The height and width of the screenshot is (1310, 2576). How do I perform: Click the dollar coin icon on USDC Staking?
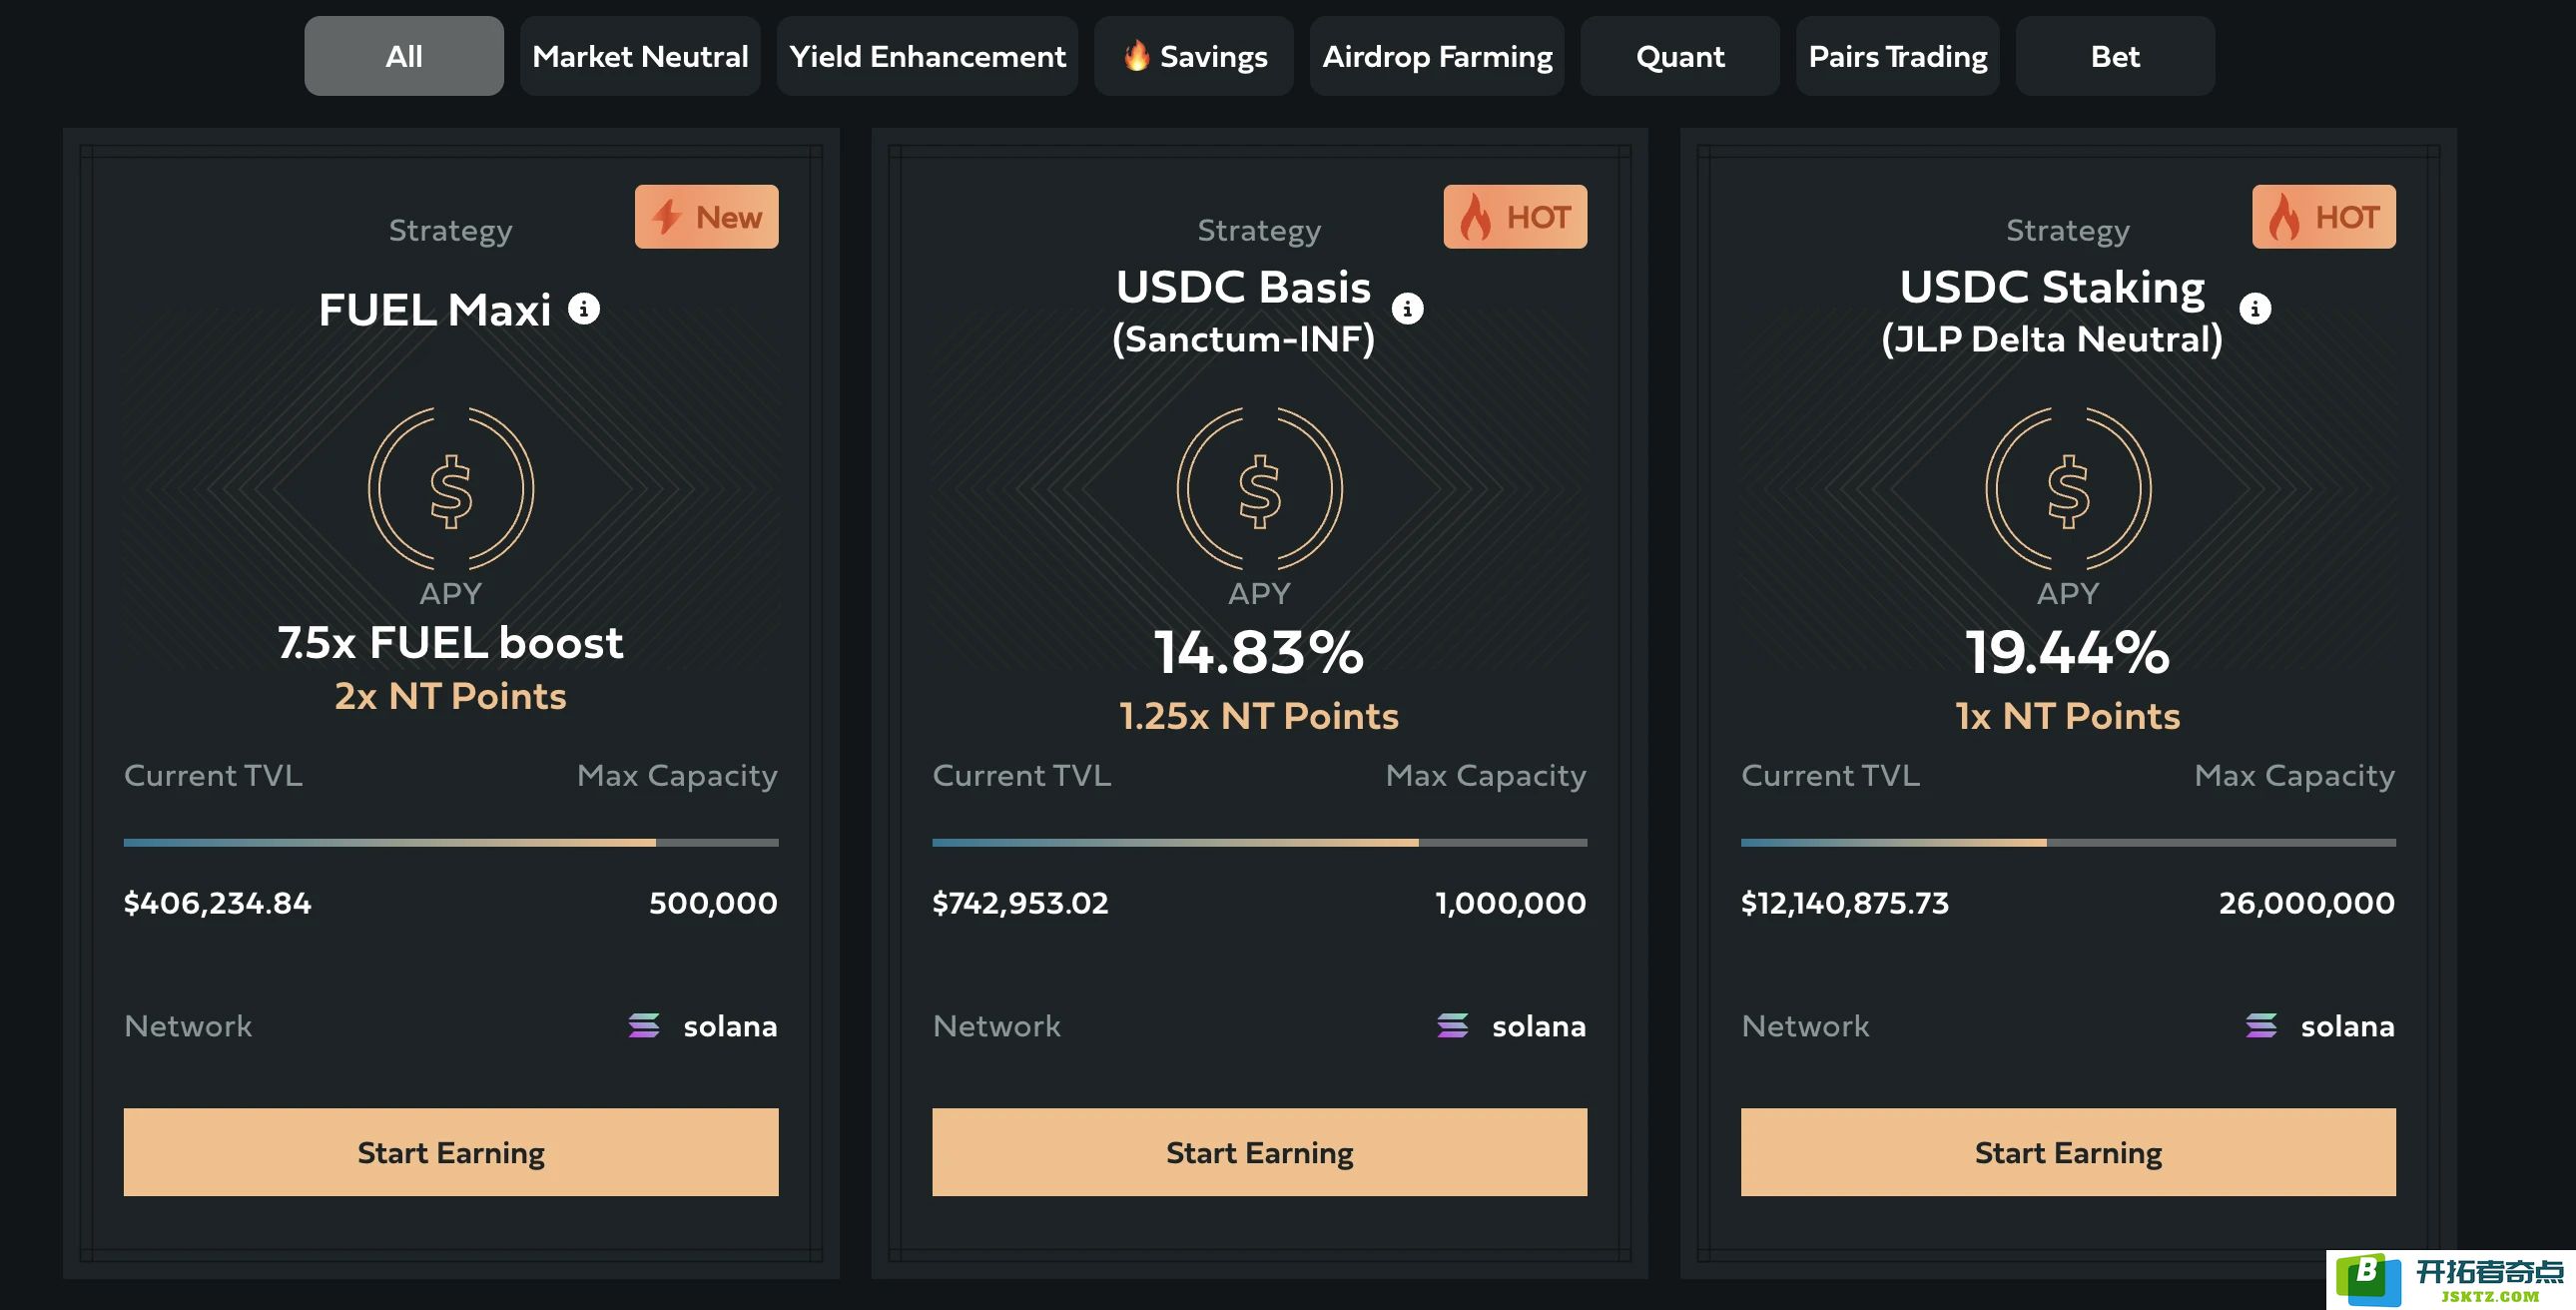pos(2067,489)
